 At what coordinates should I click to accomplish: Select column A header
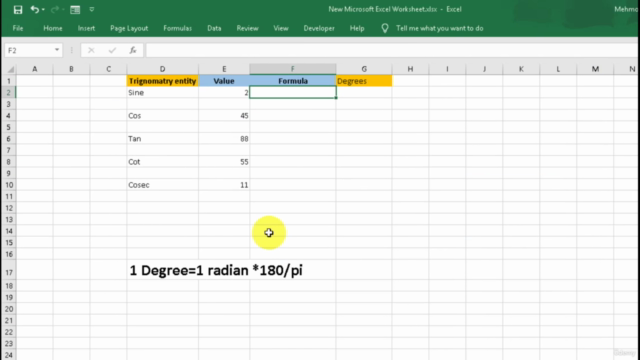(x=35, y=69)
